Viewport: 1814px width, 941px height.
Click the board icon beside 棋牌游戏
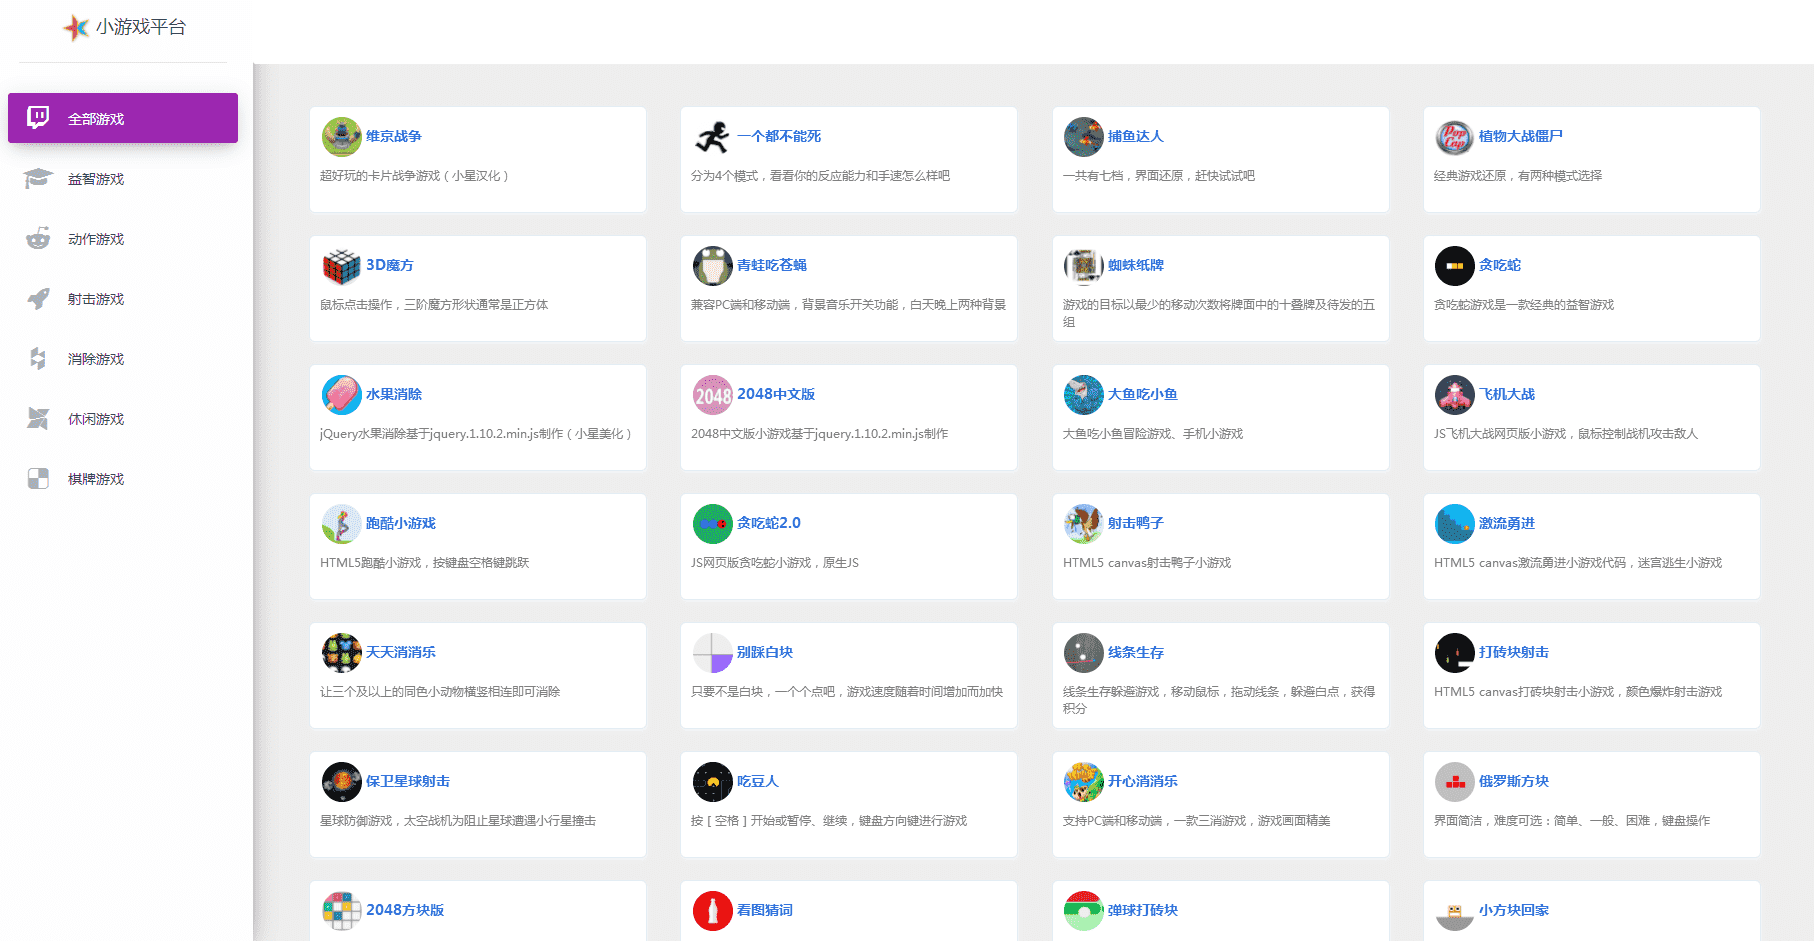[x=38, y=478]
